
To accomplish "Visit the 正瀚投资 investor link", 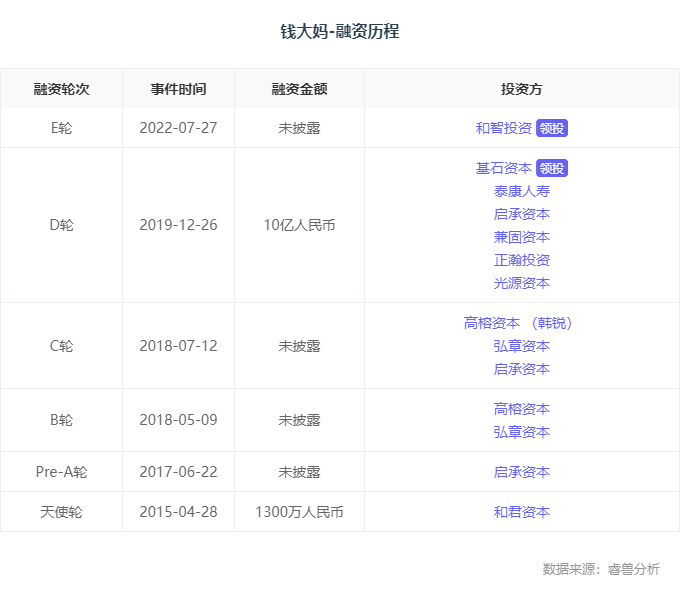I will pyautogui.click(x=522, y=260).
